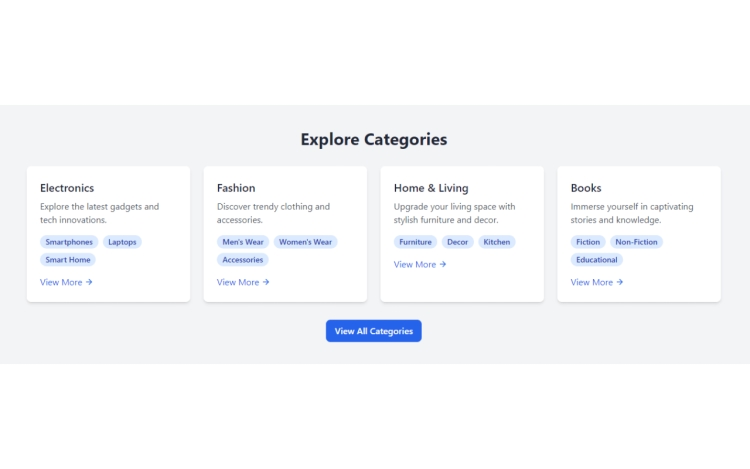Select the Educational tag
Image resolution: width=750 pixels, height=469 pixels.
click(596, 260)
